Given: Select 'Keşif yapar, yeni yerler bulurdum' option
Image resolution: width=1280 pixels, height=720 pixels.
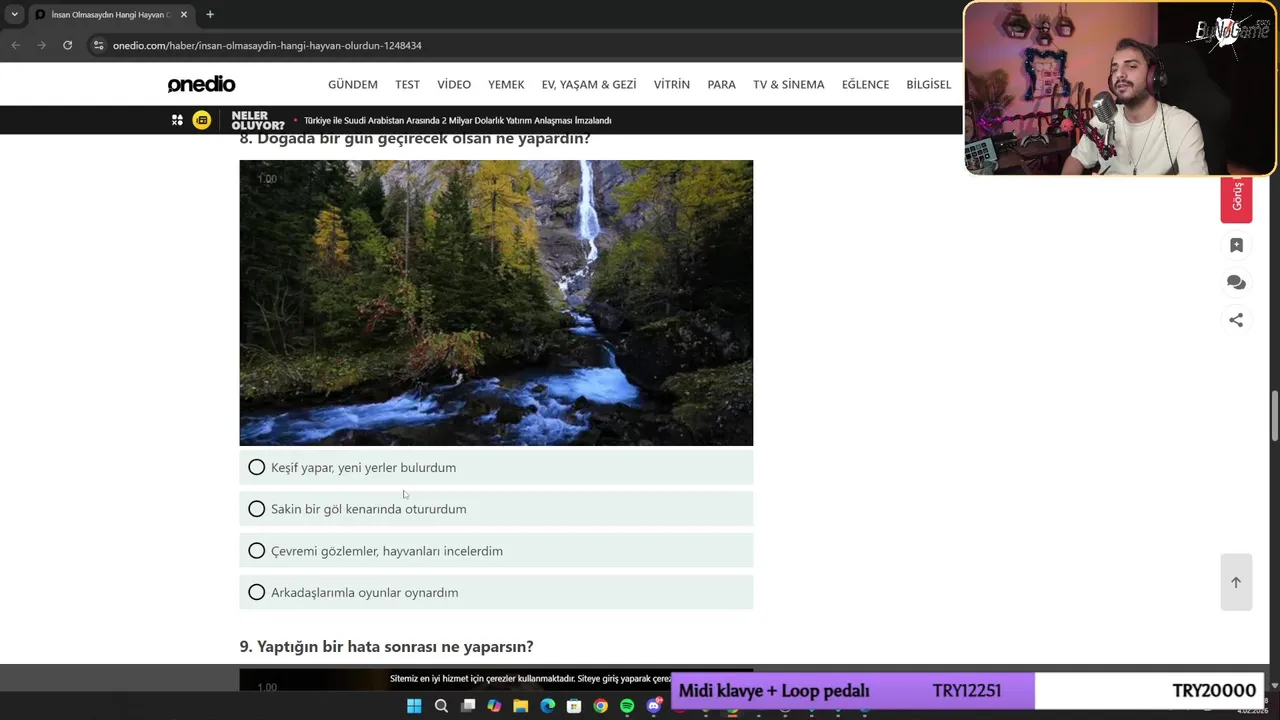Looking at the screenshot, I should click(x=496, y=467).
